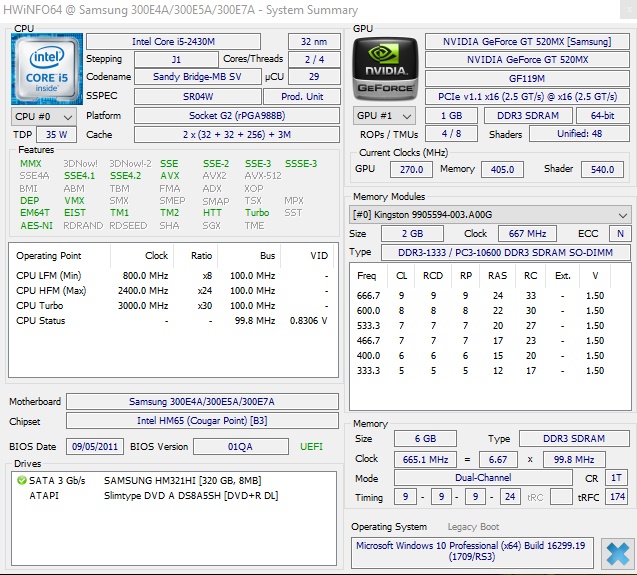Click the Legacy Boot label
Screen dimensions: 637x575
[x=473, y=527]
